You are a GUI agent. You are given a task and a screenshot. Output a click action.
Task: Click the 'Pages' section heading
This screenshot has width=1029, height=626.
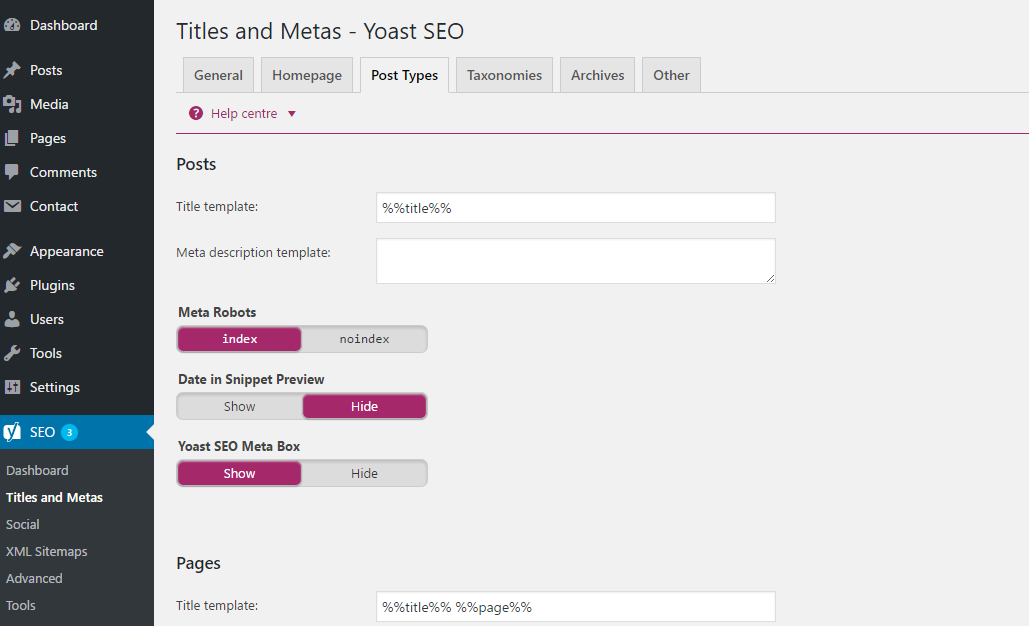click(198, 564)
